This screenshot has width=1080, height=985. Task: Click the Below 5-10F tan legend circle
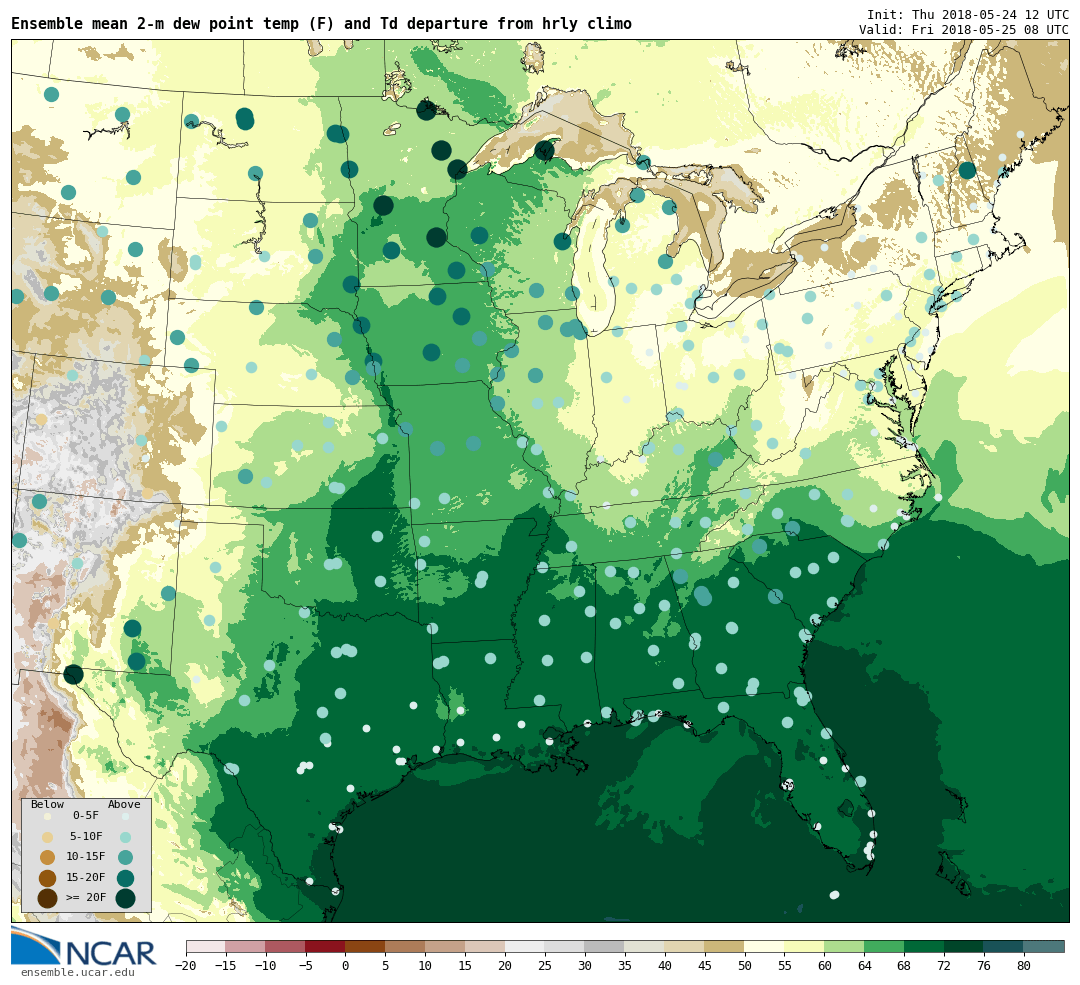click(x=48, y=837)
